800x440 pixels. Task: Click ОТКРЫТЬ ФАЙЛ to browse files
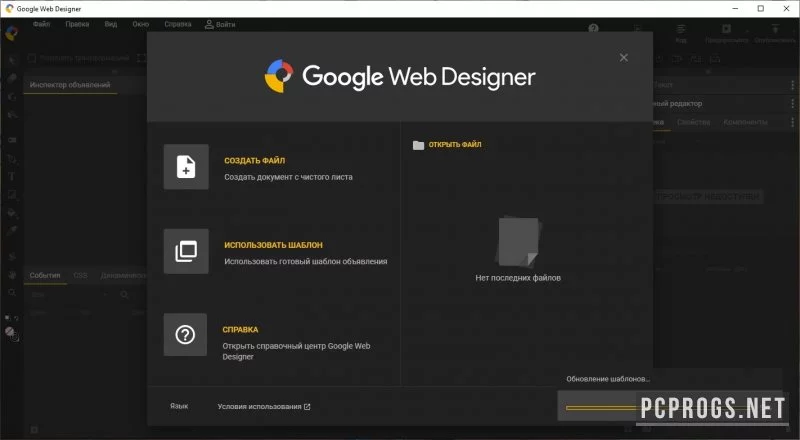click(455, 145)
